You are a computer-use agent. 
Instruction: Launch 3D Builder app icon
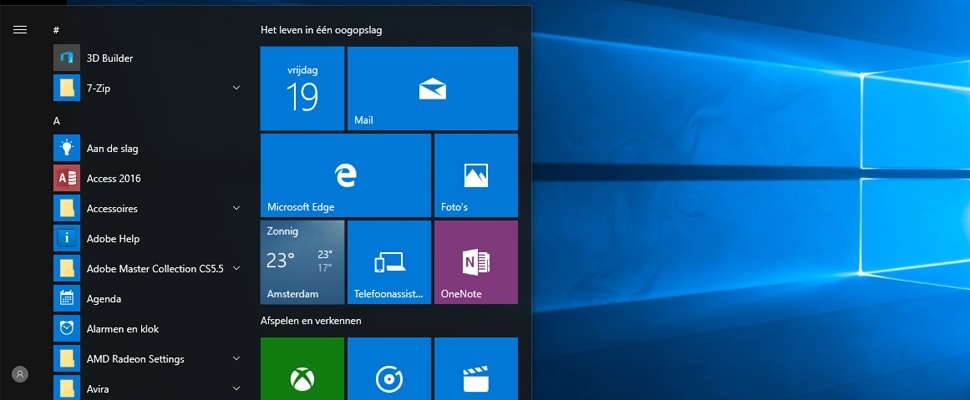tap(67, 57)
